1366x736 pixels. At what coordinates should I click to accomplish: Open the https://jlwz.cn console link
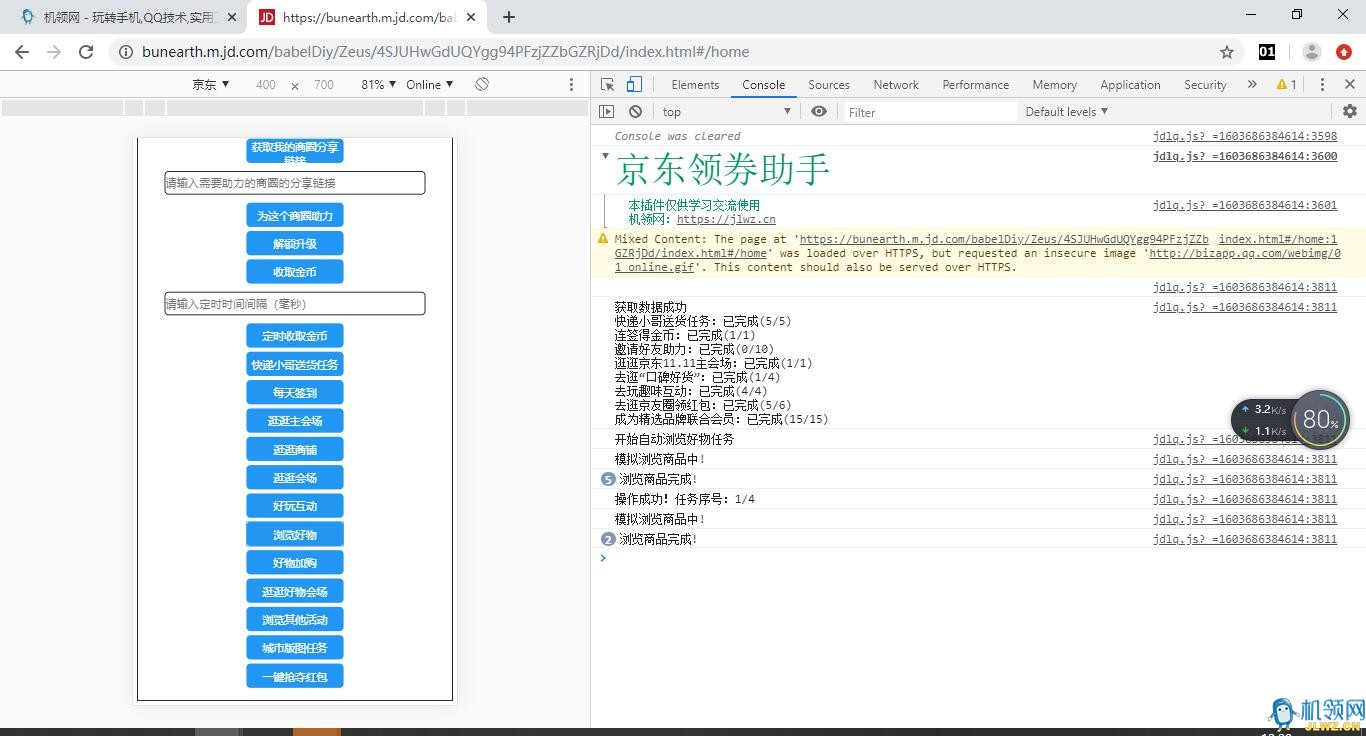pyautogui.click(x=726, y=219)
